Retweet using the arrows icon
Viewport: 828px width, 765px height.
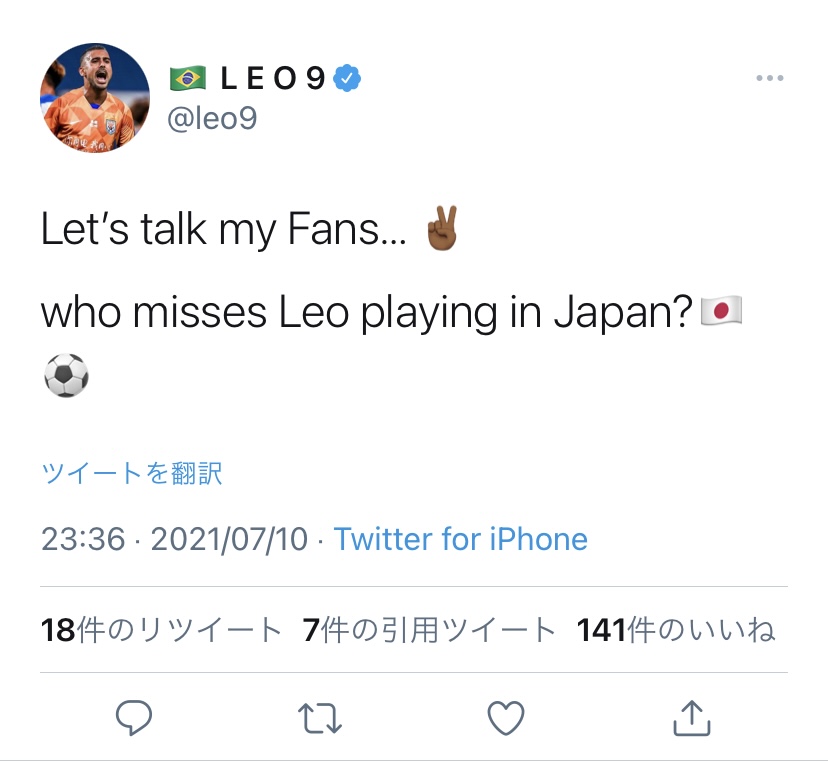coord(320,717)
